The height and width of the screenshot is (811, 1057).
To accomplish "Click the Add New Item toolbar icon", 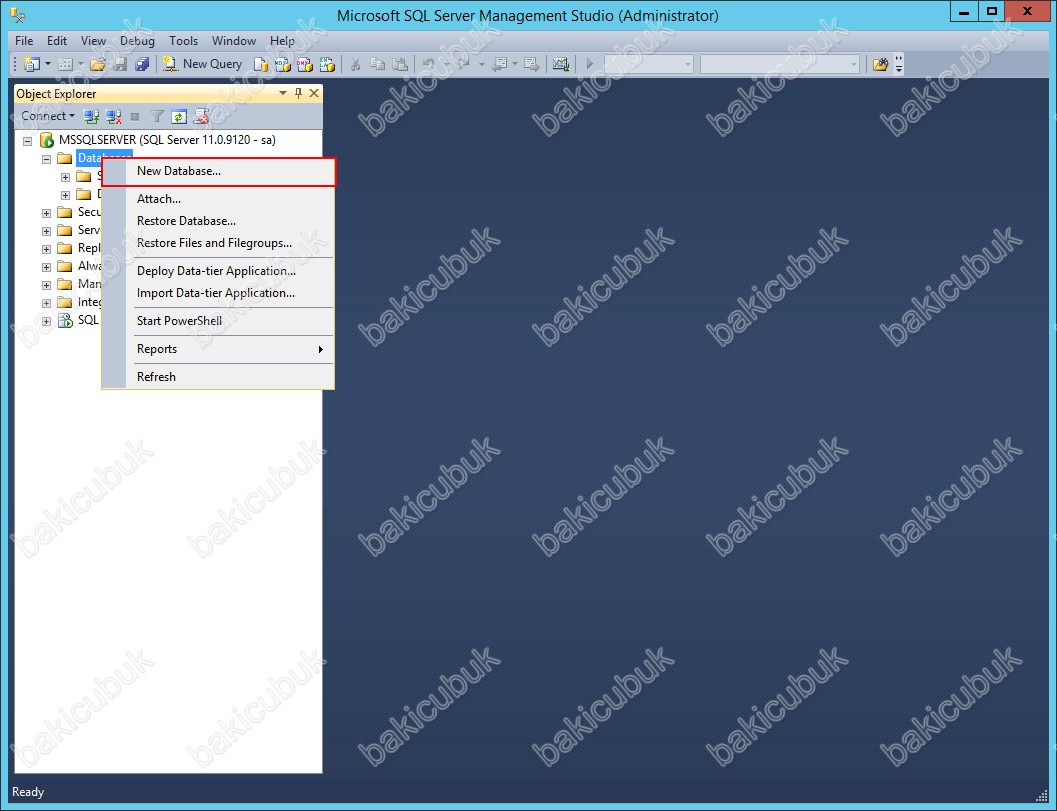I will [x=65, y=64].
